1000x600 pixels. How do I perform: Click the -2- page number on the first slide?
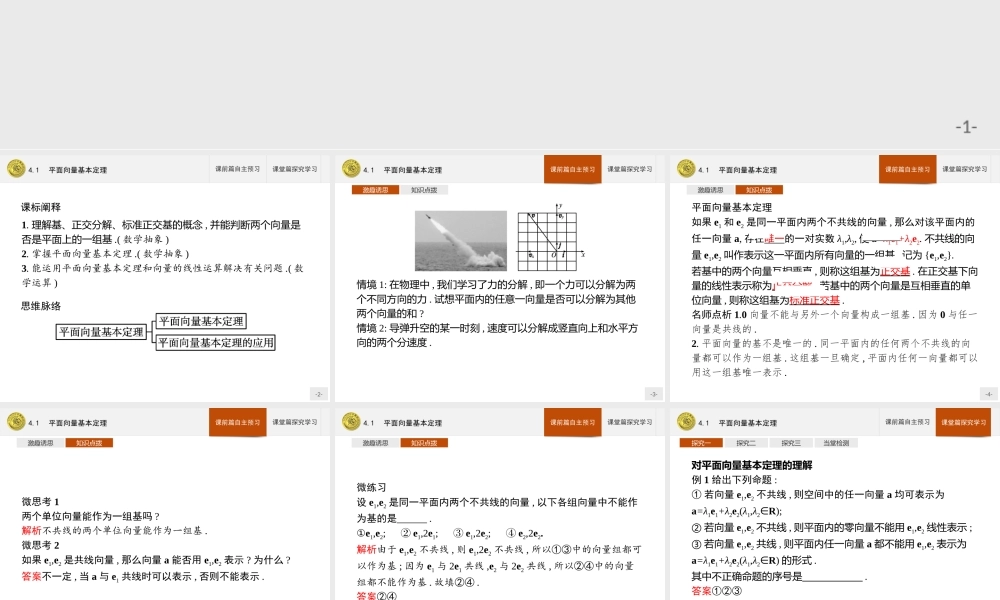[x=318, y=394]
